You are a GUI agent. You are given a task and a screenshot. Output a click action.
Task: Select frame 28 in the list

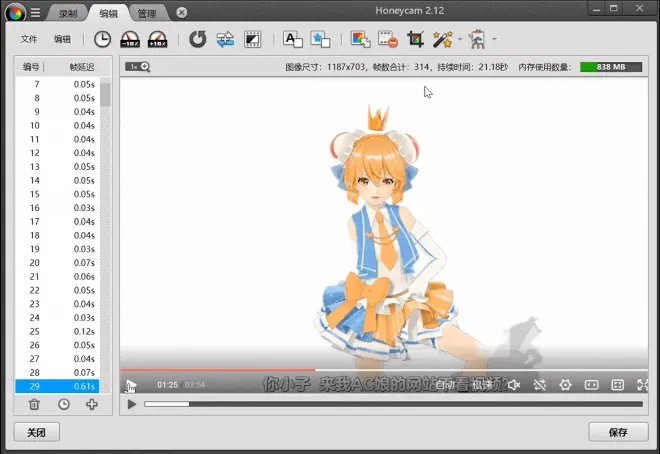pyautogui.click(x=57, y=372)
